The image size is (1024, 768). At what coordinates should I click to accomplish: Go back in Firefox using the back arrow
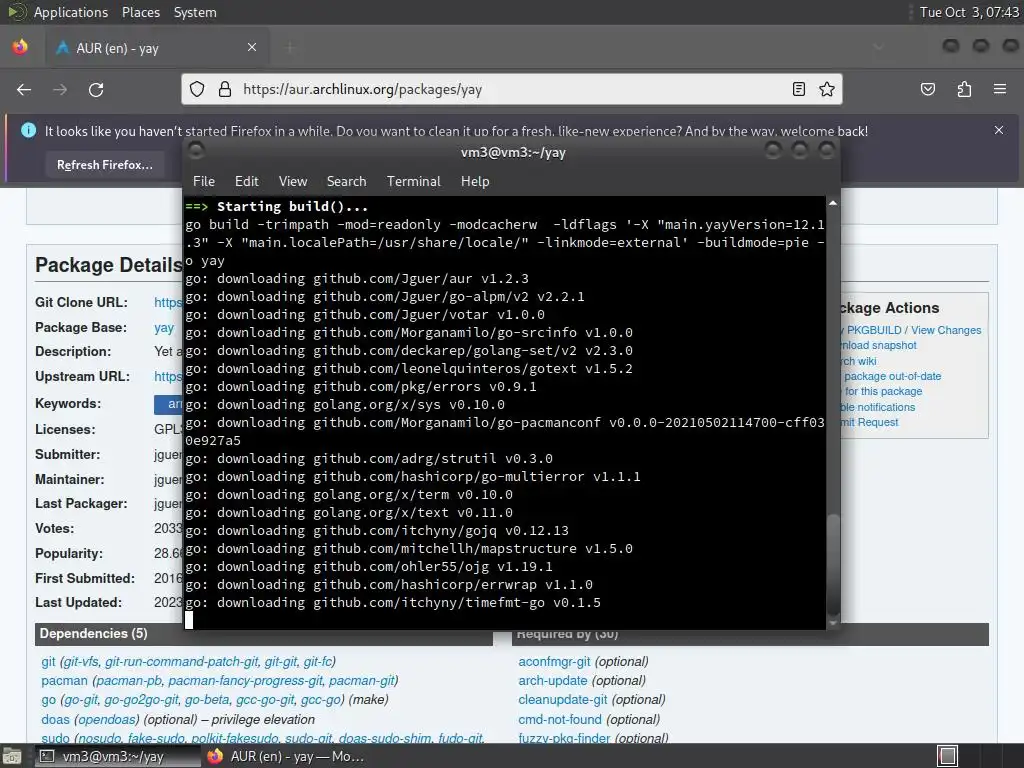coord(24,89)
